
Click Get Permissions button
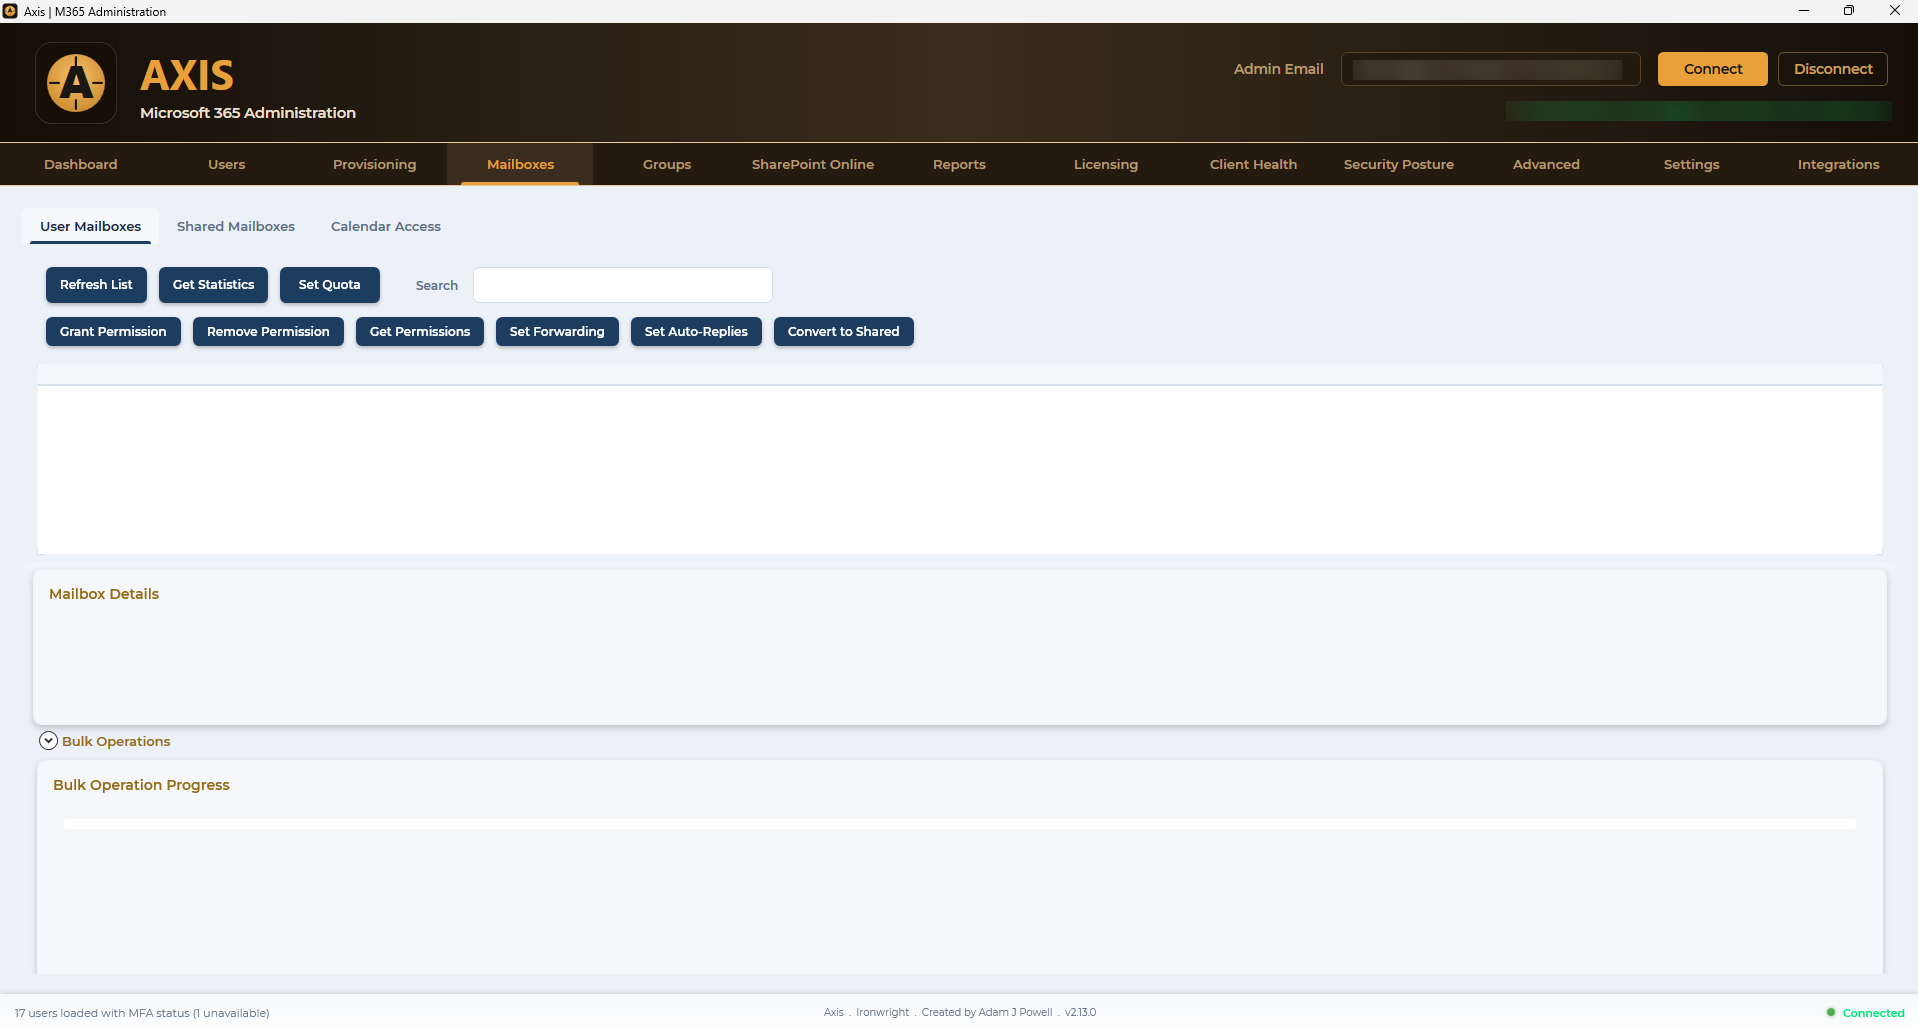pos(420,332)
